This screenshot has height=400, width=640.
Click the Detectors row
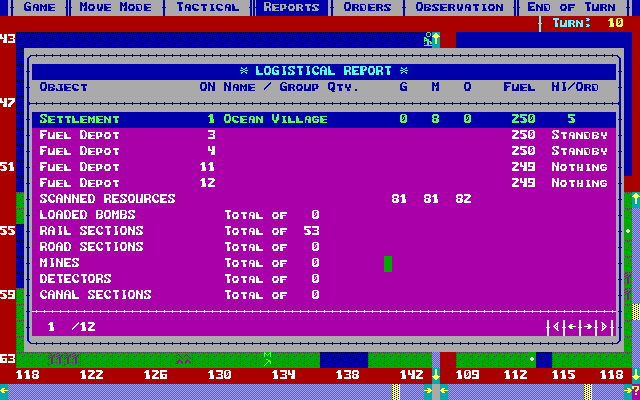click(324, 278)
